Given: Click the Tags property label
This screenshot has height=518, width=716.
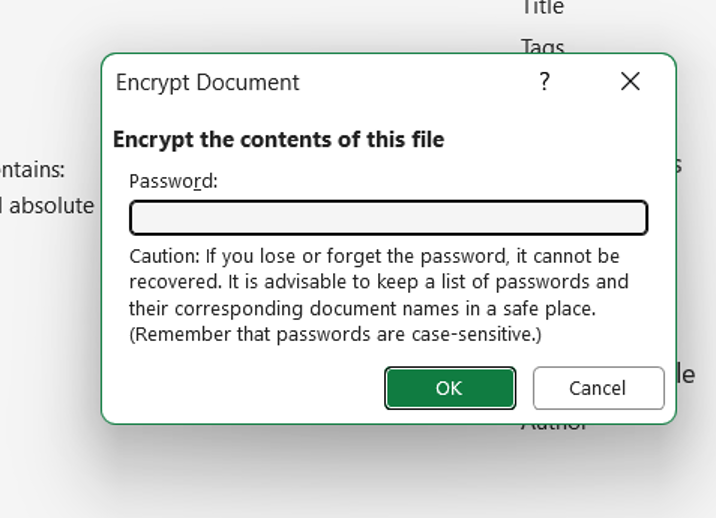Looking at the screenshot, I should [543, 46].
